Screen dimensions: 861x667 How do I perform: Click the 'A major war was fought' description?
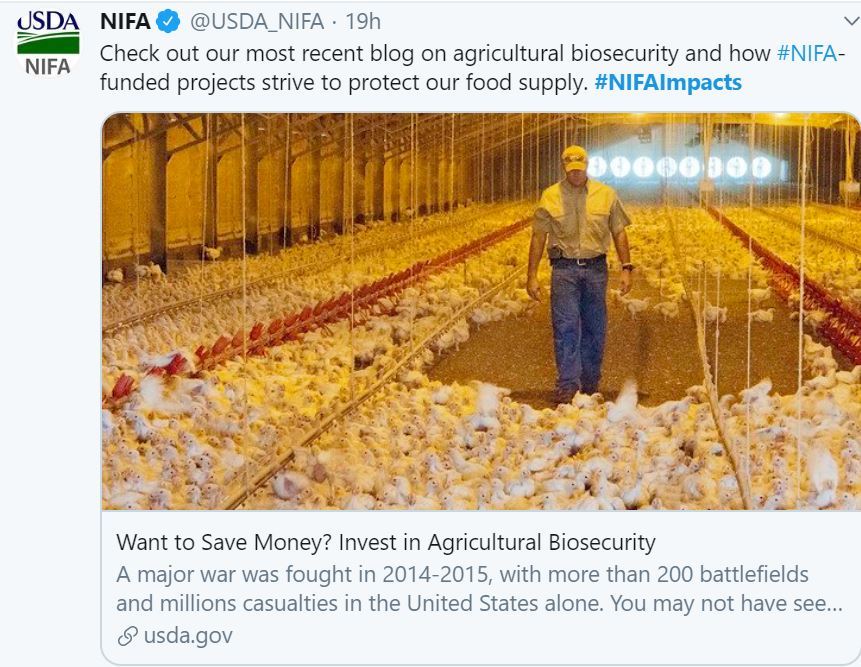tap(462, 575)
